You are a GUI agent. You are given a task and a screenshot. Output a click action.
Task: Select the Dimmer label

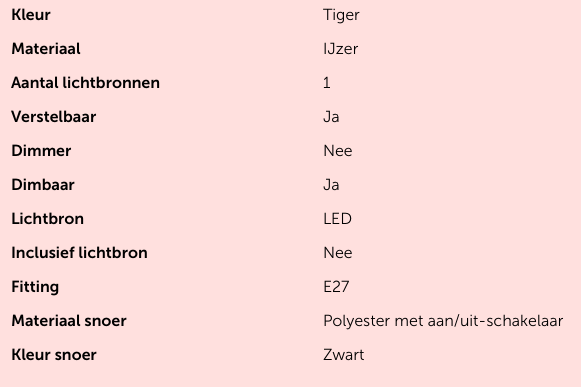point(41,151)
